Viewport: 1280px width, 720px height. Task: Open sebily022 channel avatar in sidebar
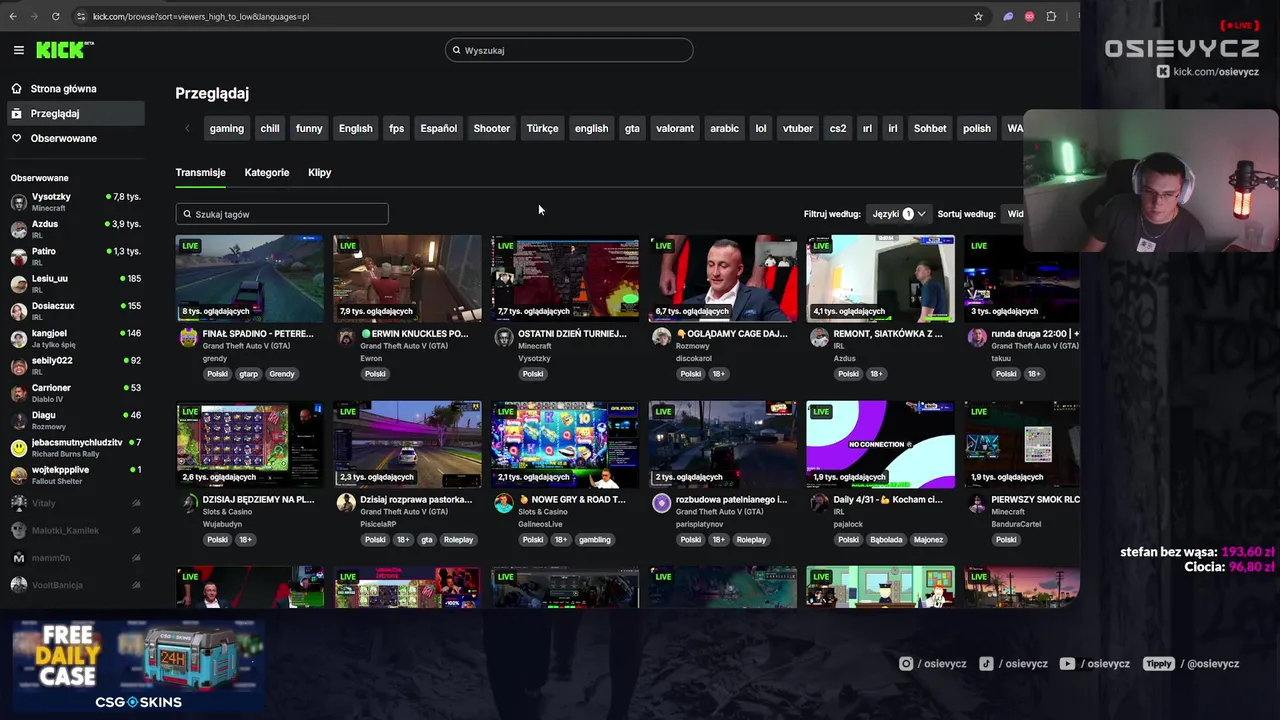pyautogui.click(x=18, y=365)
